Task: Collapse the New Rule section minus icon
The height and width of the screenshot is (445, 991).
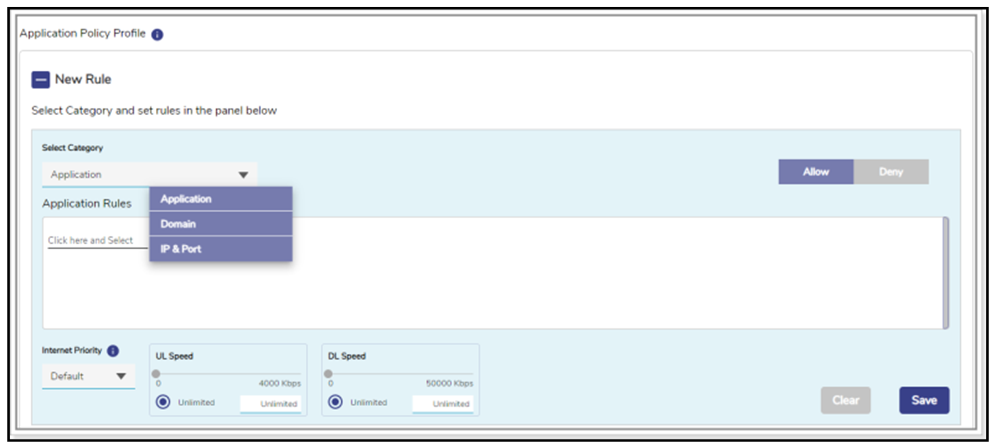Action: [41, 80]
